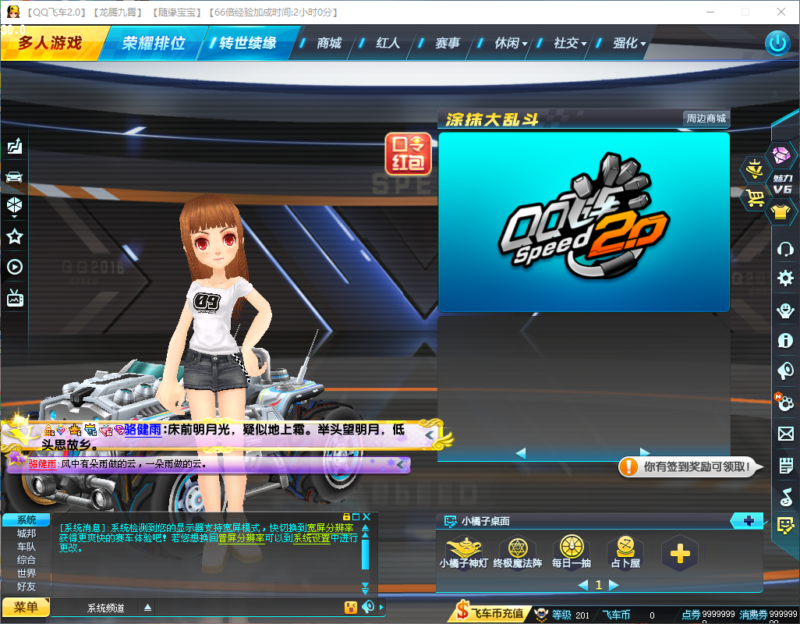
Task: Click the music note icon in right sidebar
Action: coord(786,496)
